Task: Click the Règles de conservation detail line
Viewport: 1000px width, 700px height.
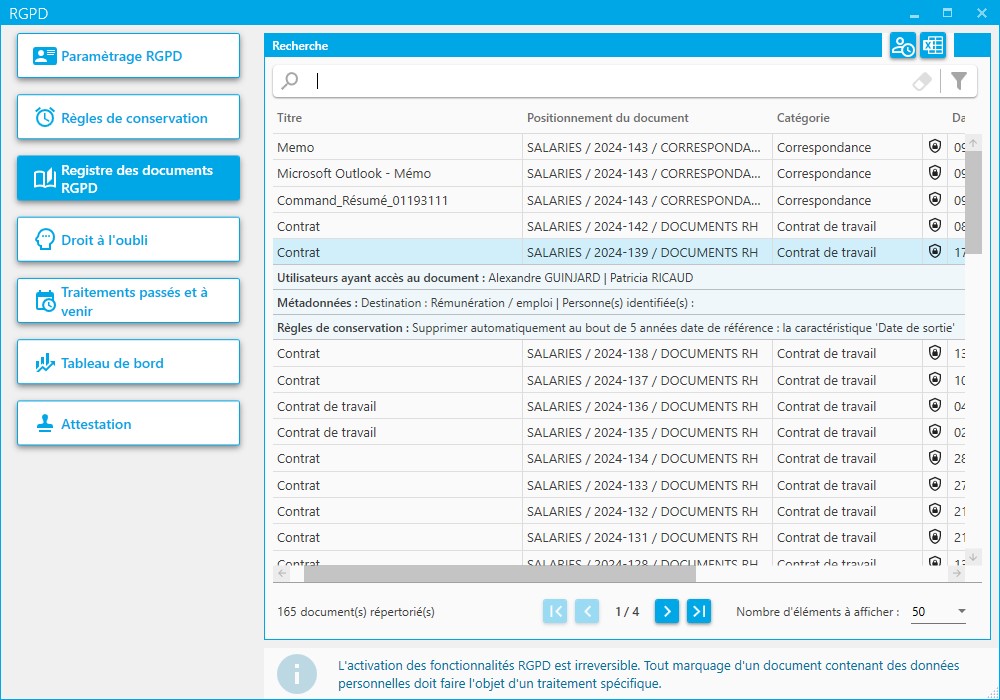Action: (x=619, y=328)
